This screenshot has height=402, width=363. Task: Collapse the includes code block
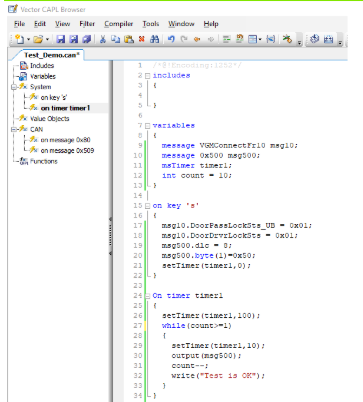tap(147, 76)
